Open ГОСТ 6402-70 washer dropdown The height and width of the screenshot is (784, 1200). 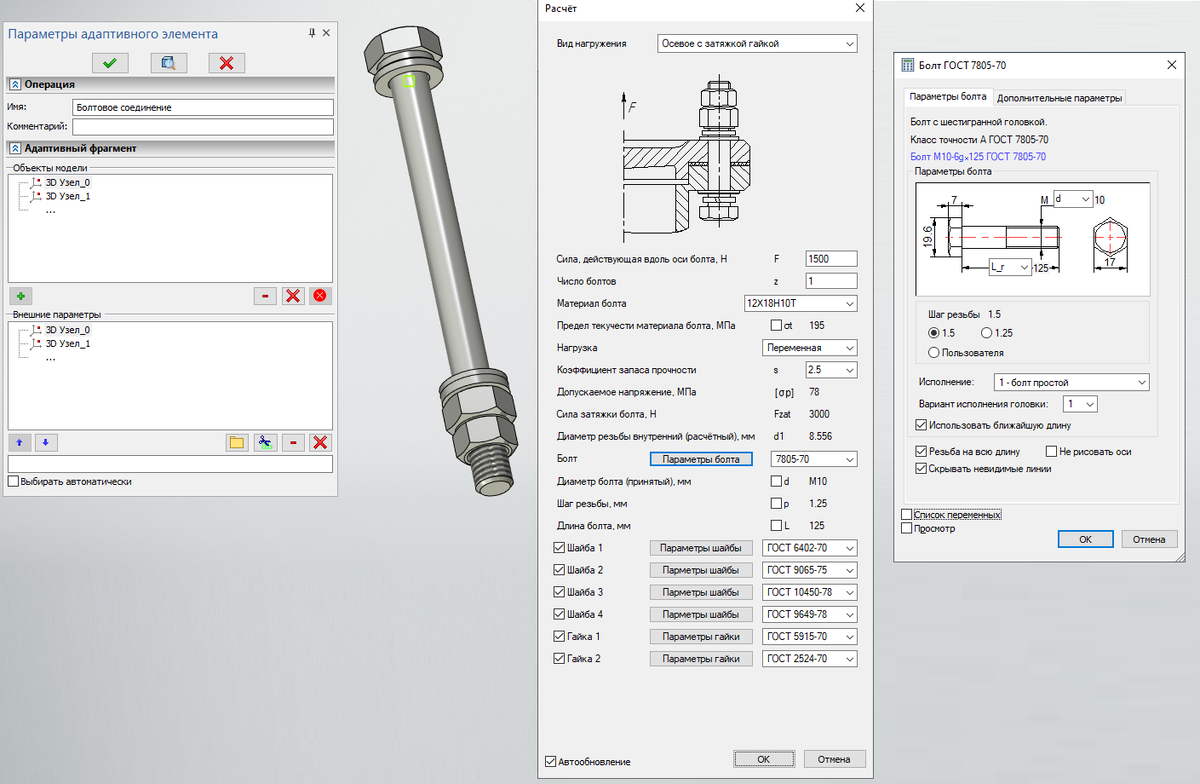click(809, 548)
